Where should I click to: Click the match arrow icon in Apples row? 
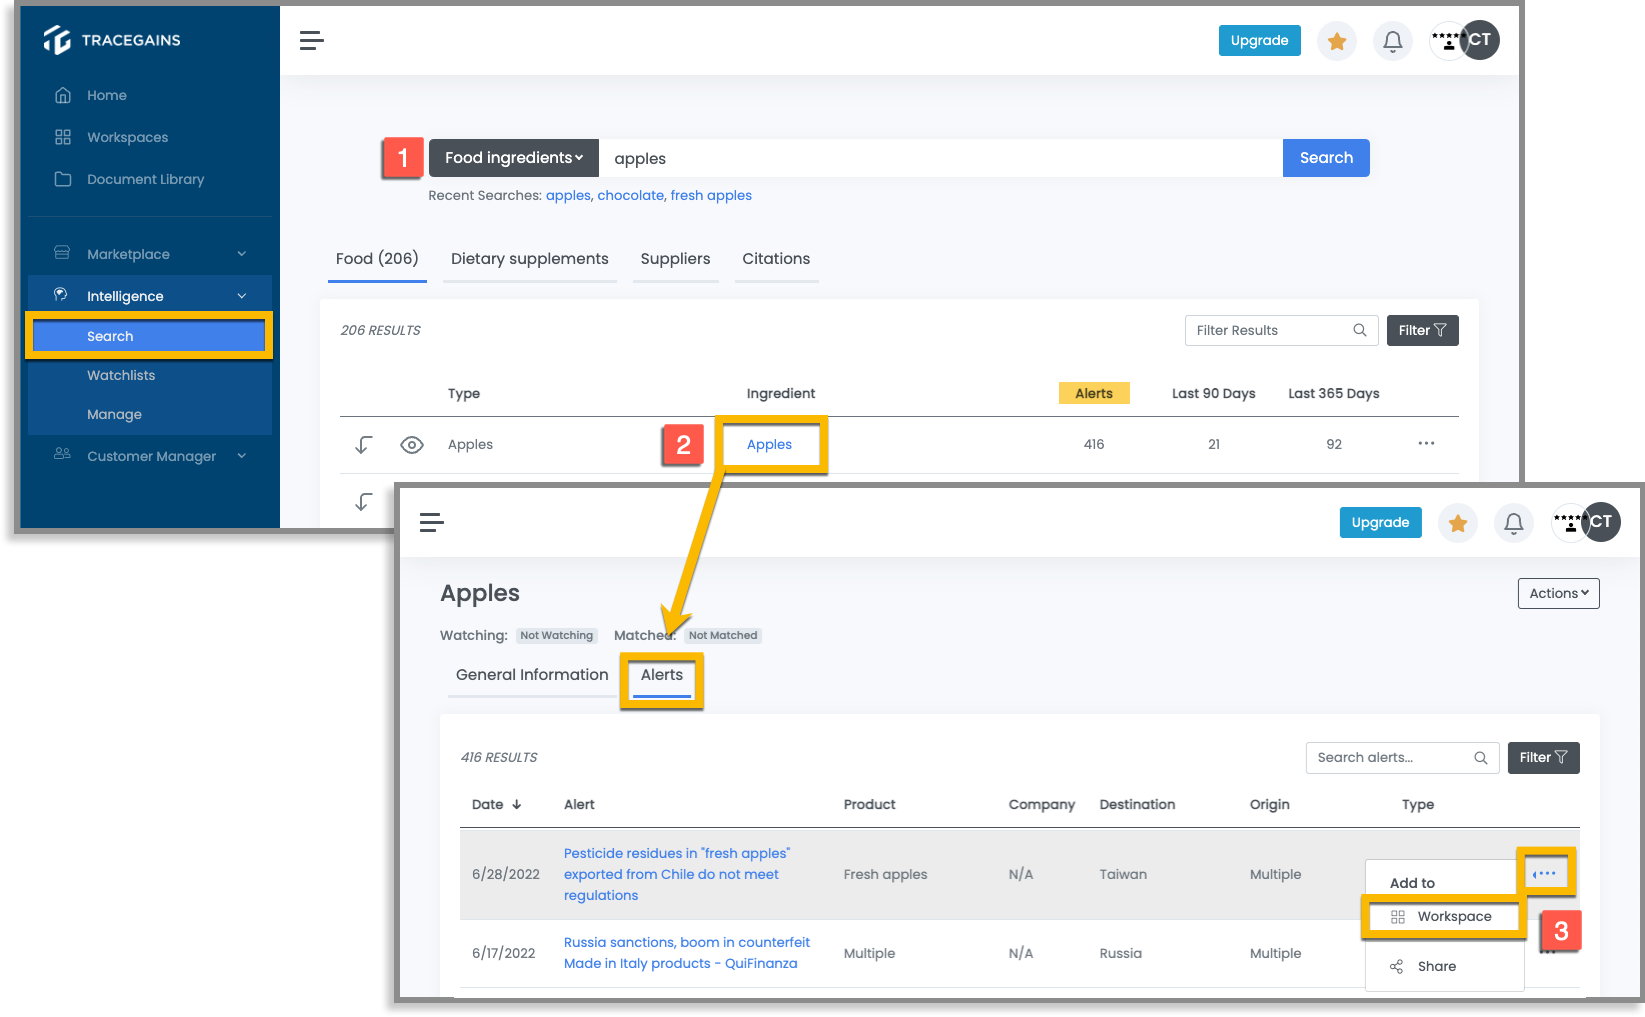pyautogui.click(x=364, y=445)
